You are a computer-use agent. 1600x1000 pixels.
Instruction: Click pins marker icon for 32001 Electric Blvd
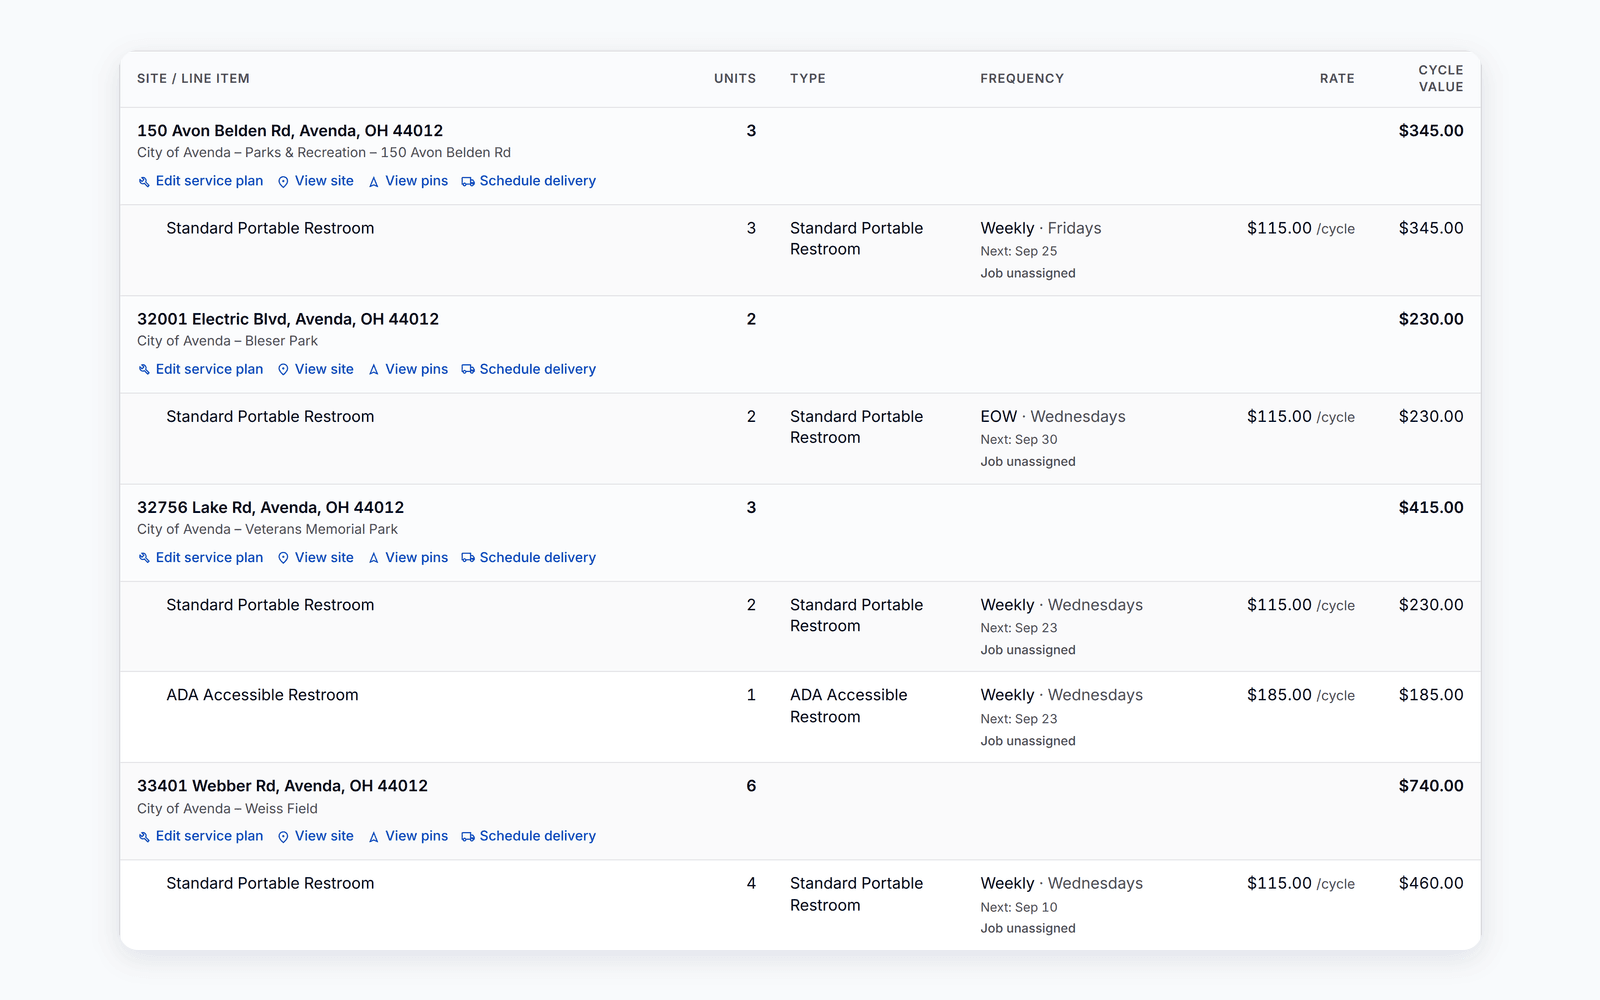pyautogui.click(x=374, y=370)
